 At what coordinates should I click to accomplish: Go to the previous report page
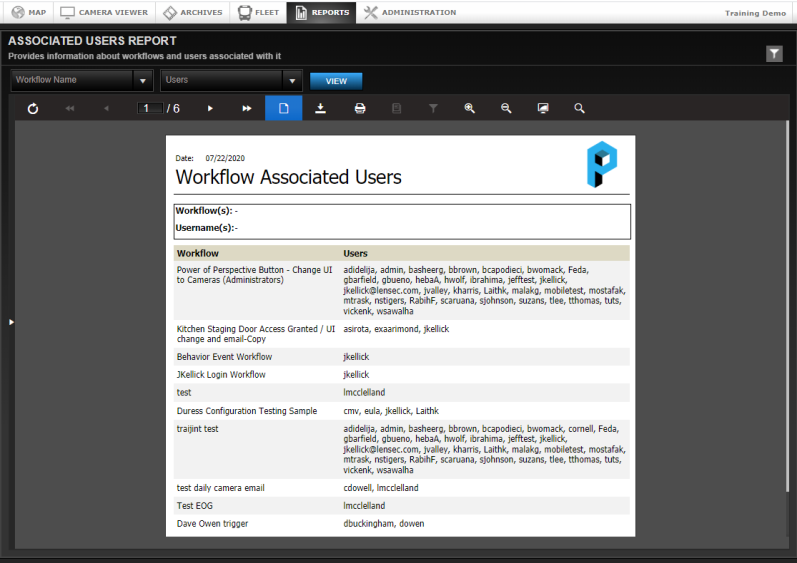[106, 108]
